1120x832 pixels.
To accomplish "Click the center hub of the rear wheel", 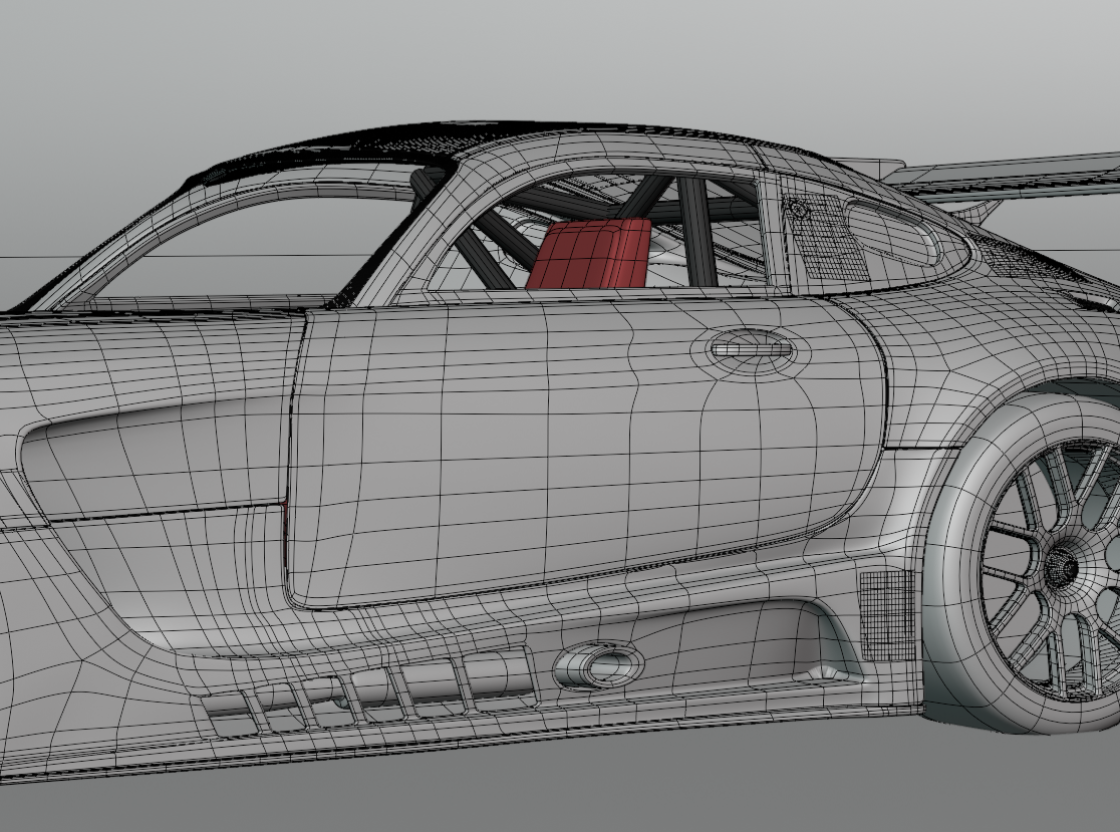I will [1060, 568].
